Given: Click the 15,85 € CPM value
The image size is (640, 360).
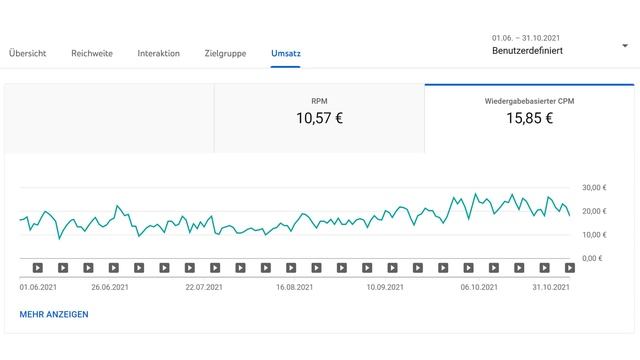Looking at the screenshot, I should (x=529, y=118).
